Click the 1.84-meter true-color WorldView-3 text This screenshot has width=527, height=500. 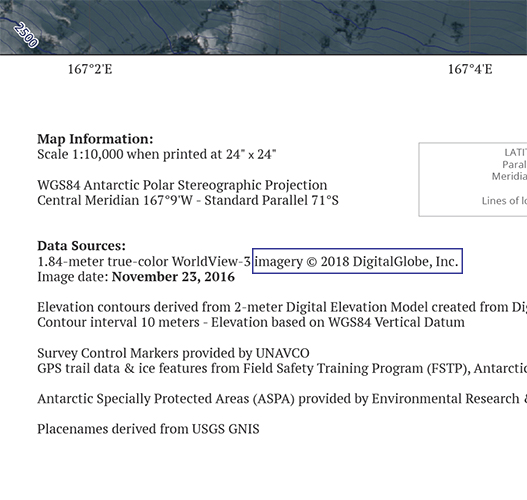click(144, 261)
